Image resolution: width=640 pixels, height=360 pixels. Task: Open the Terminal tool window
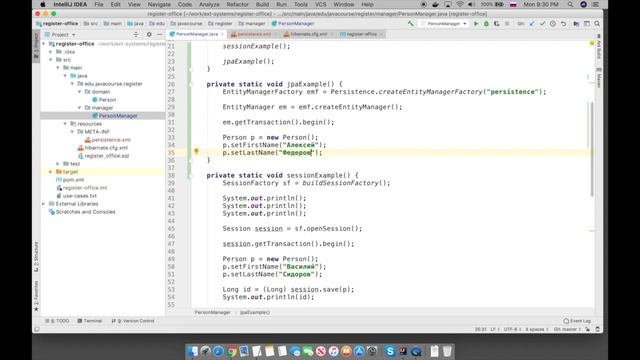coord(89,321)
